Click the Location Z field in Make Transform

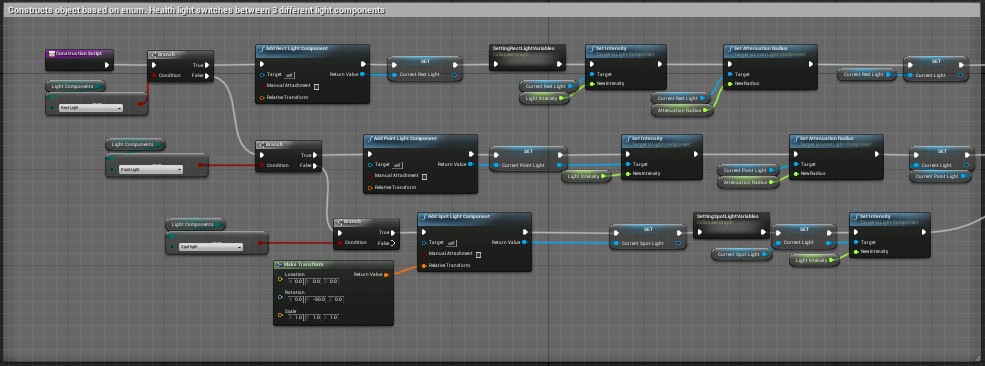pos(331,281)
